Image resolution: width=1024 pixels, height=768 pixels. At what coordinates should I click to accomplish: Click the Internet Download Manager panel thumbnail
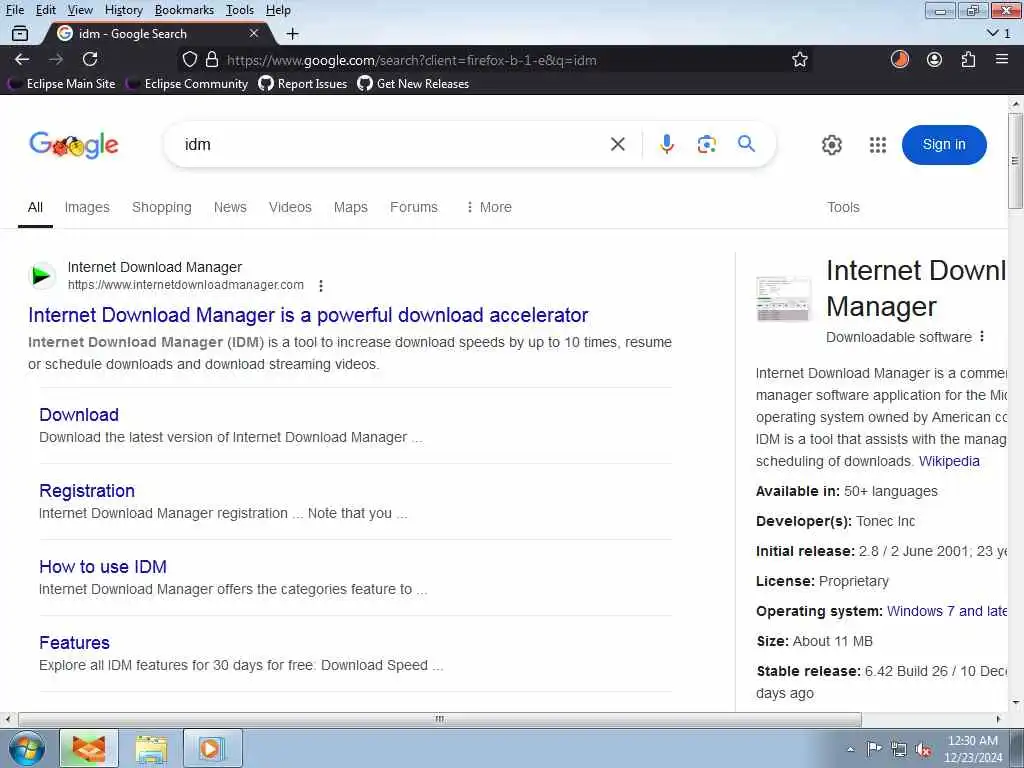click(784, 298)
